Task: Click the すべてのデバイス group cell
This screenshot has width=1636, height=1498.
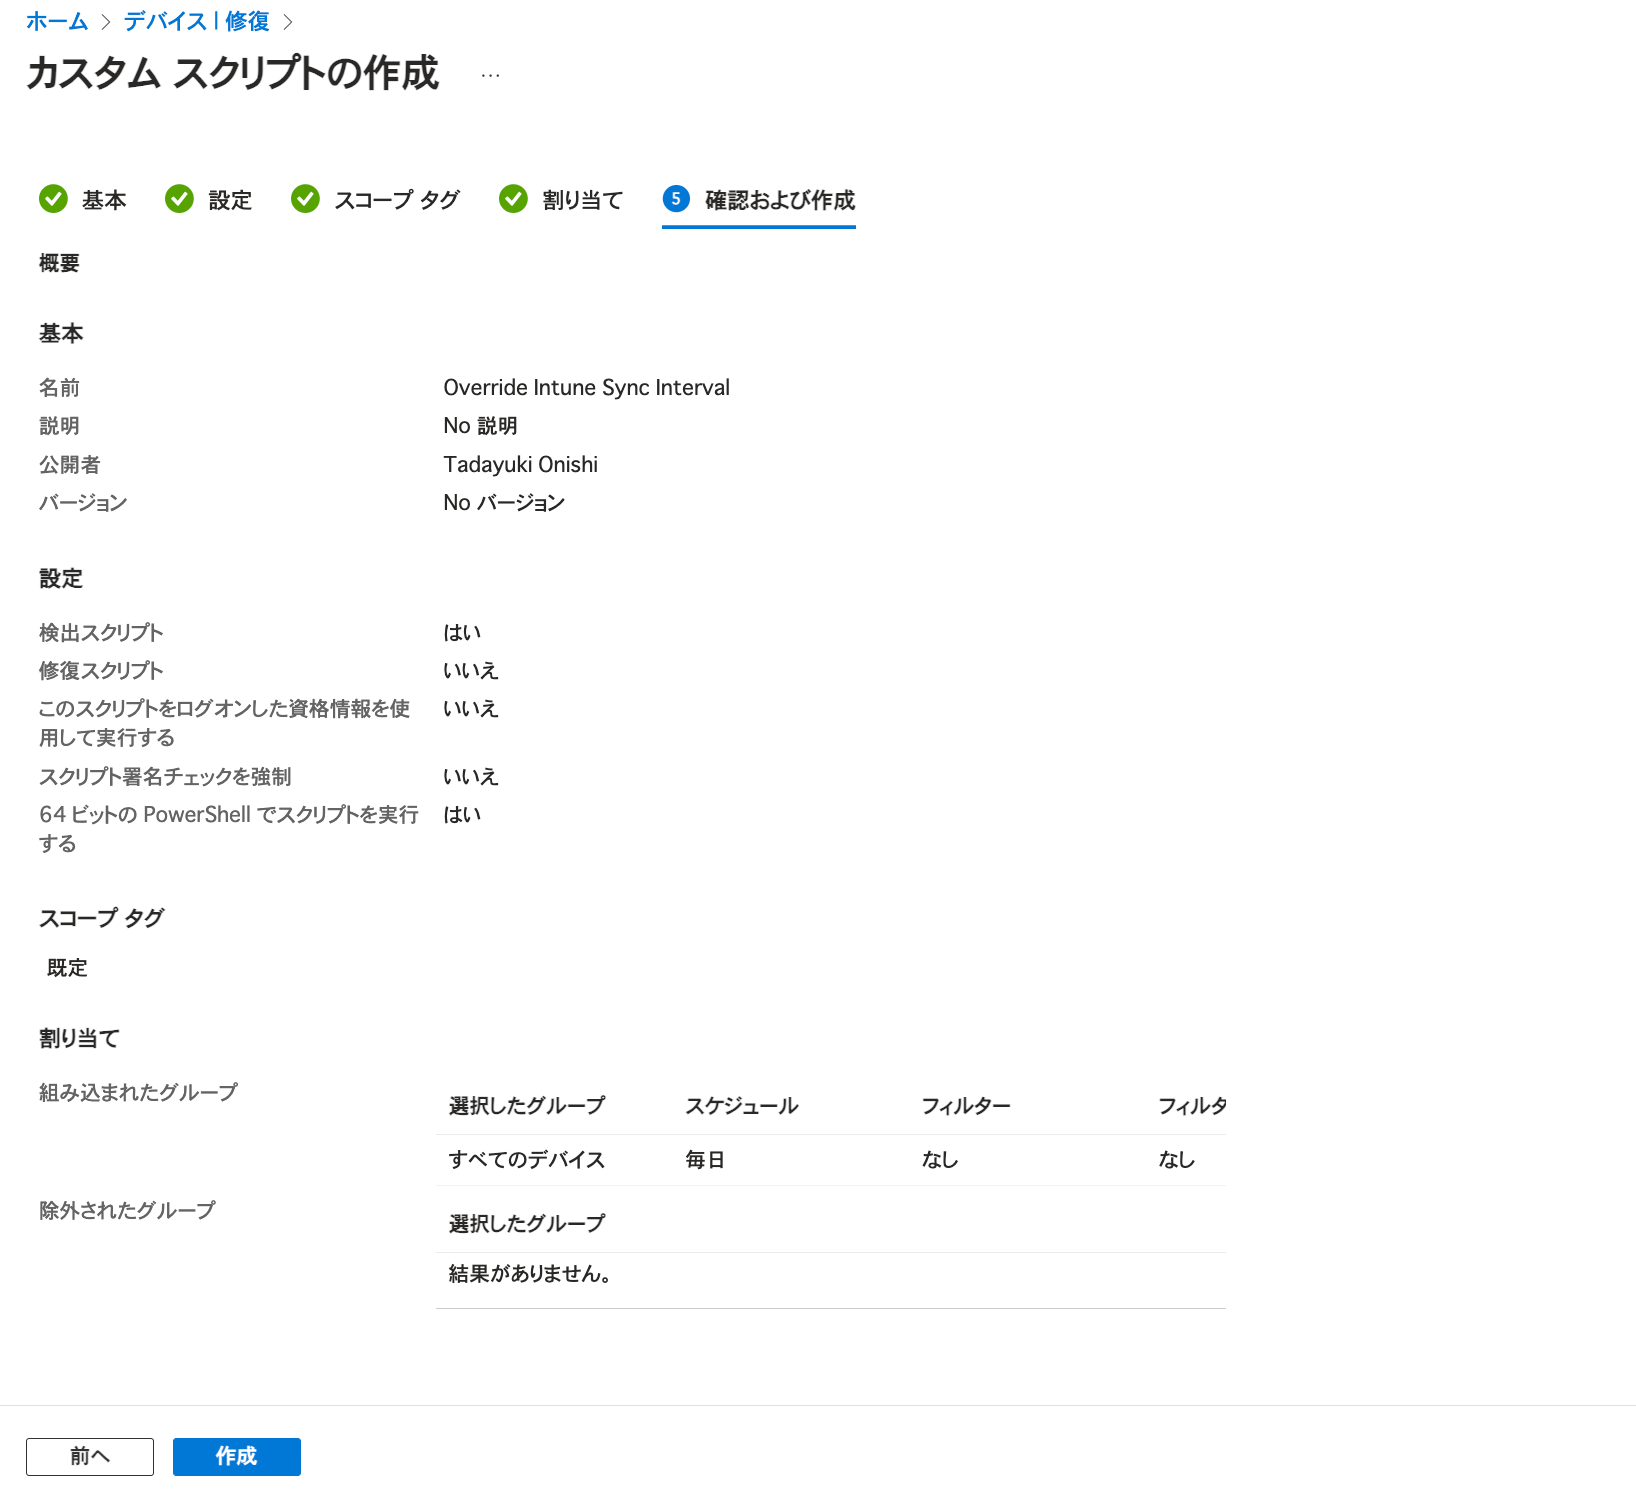Action: point(527,1160)
